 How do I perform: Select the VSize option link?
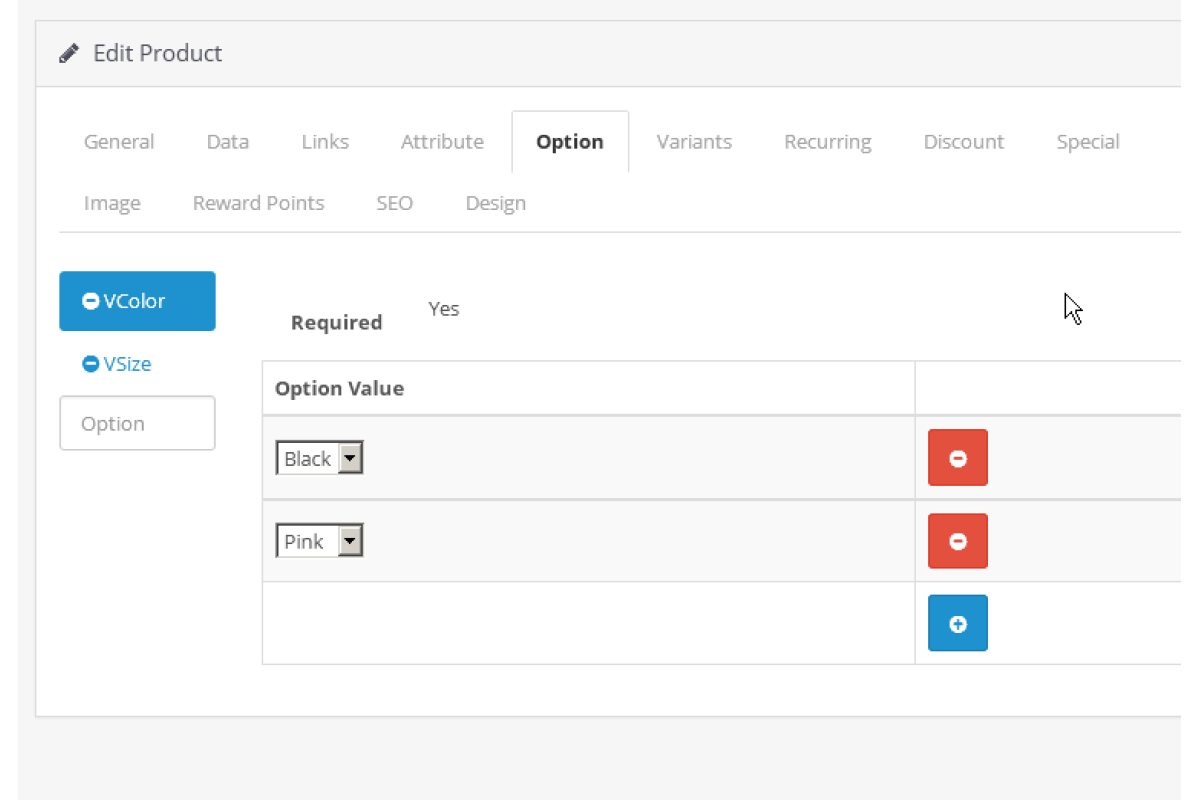click(x=127, y=364)
